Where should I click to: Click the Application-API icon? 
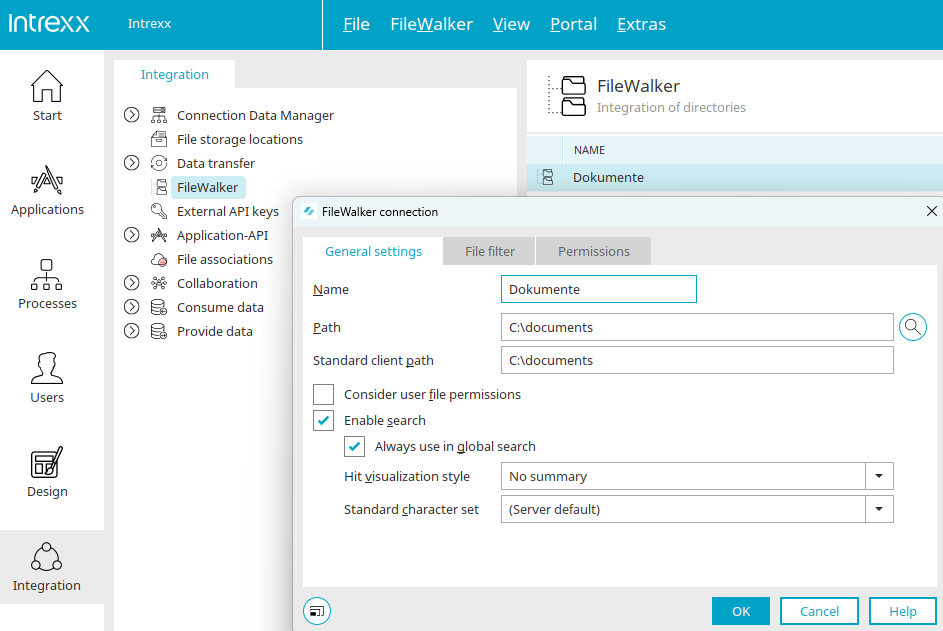pos(159,235)
